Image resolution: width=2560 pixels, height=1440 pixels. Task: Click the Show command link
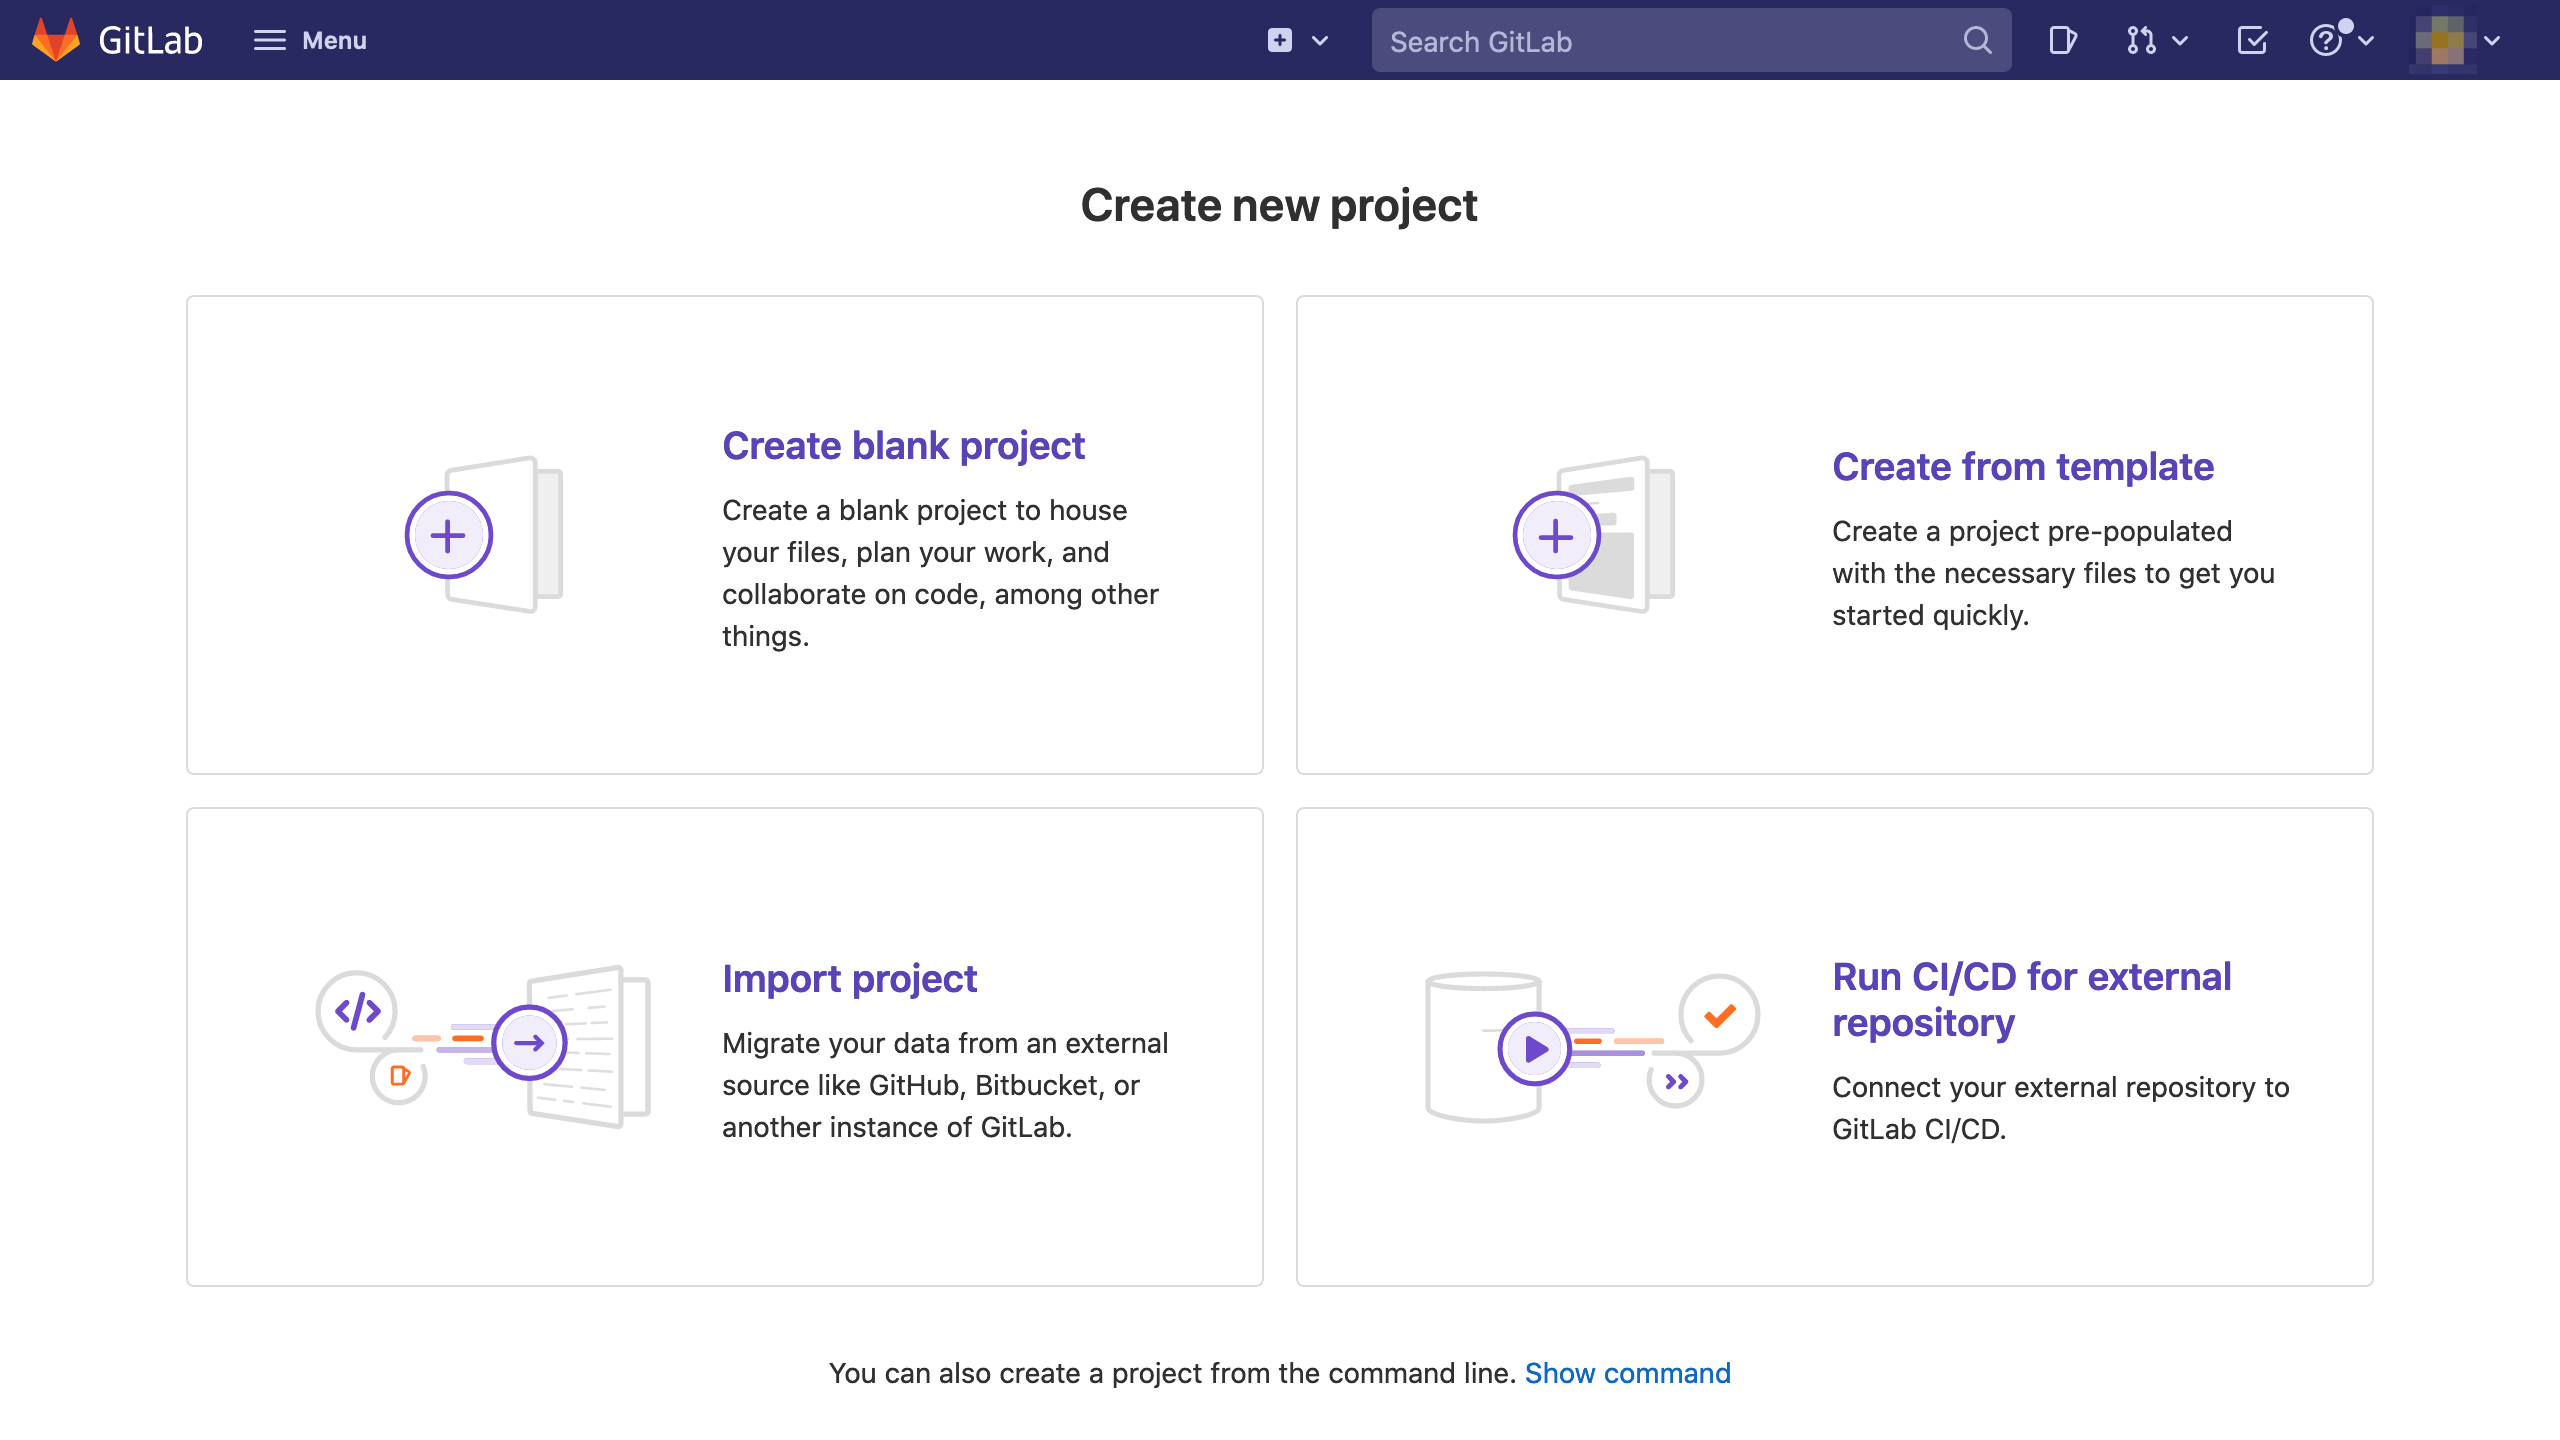point(1627,1373)
